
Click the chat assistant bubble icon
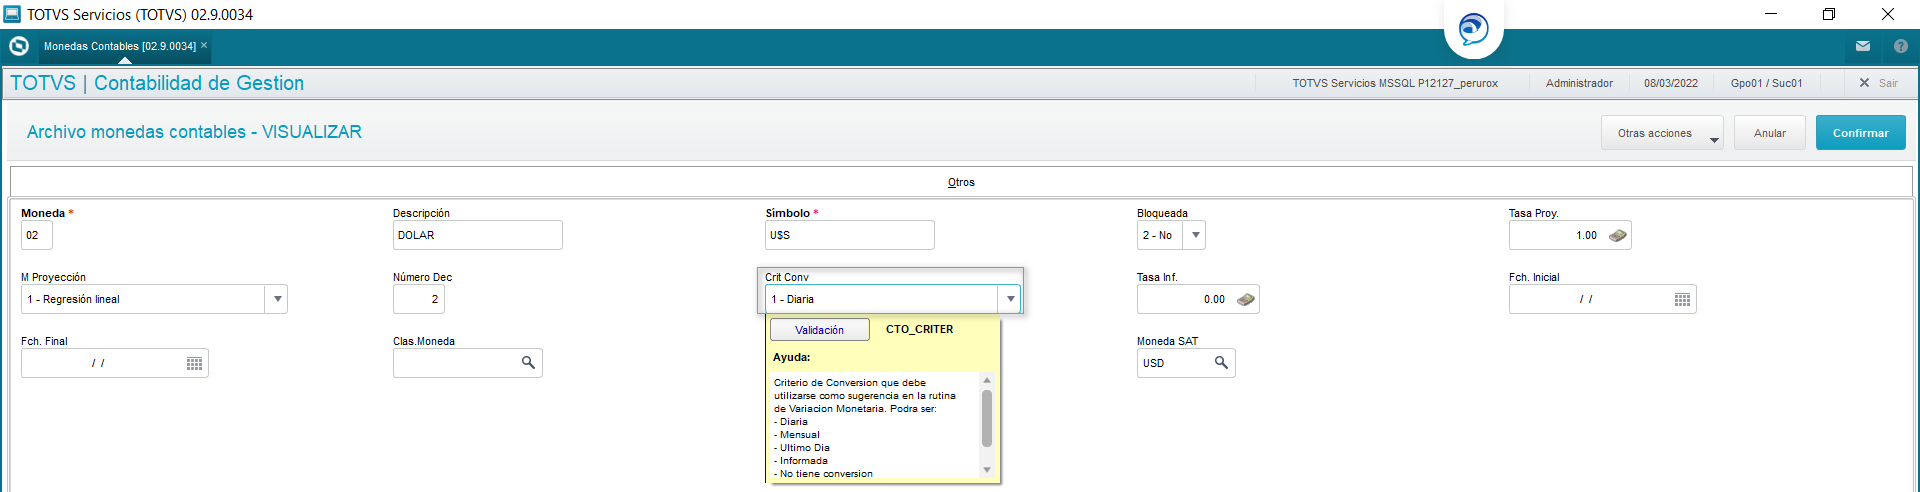[1473, 28]
